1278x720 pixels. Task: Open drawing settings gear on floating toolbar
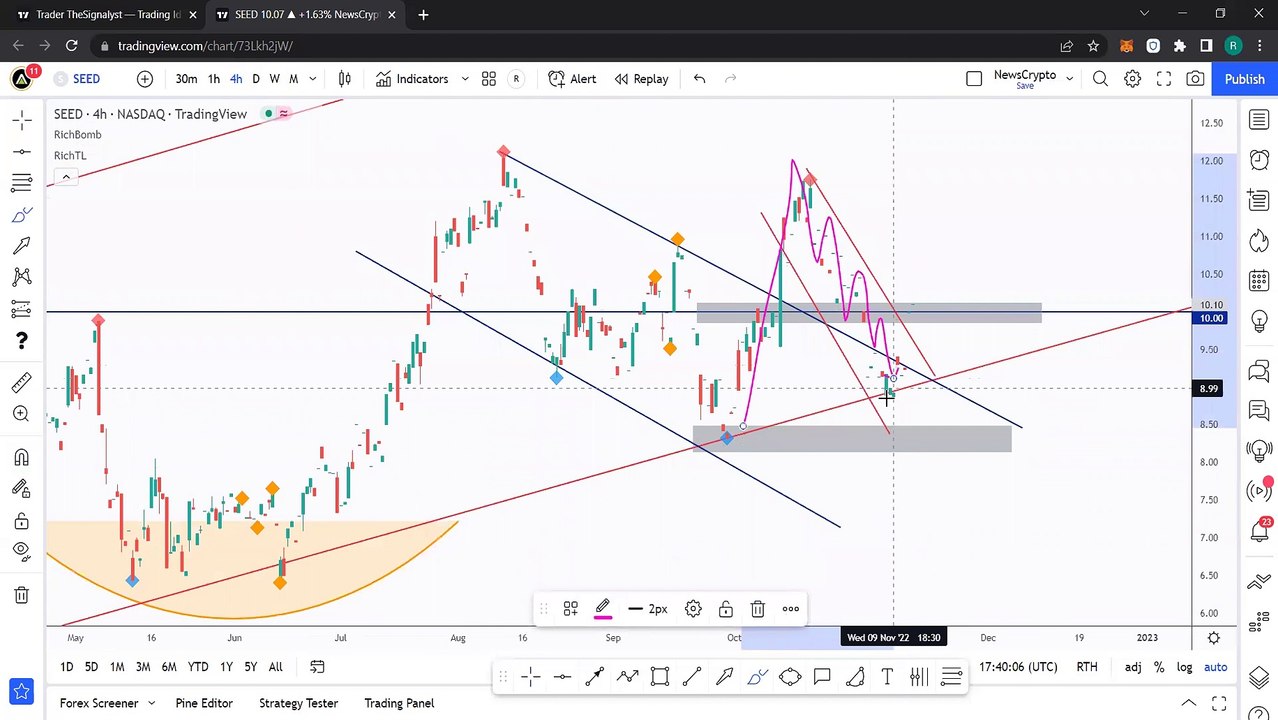[x=693, y=608]
